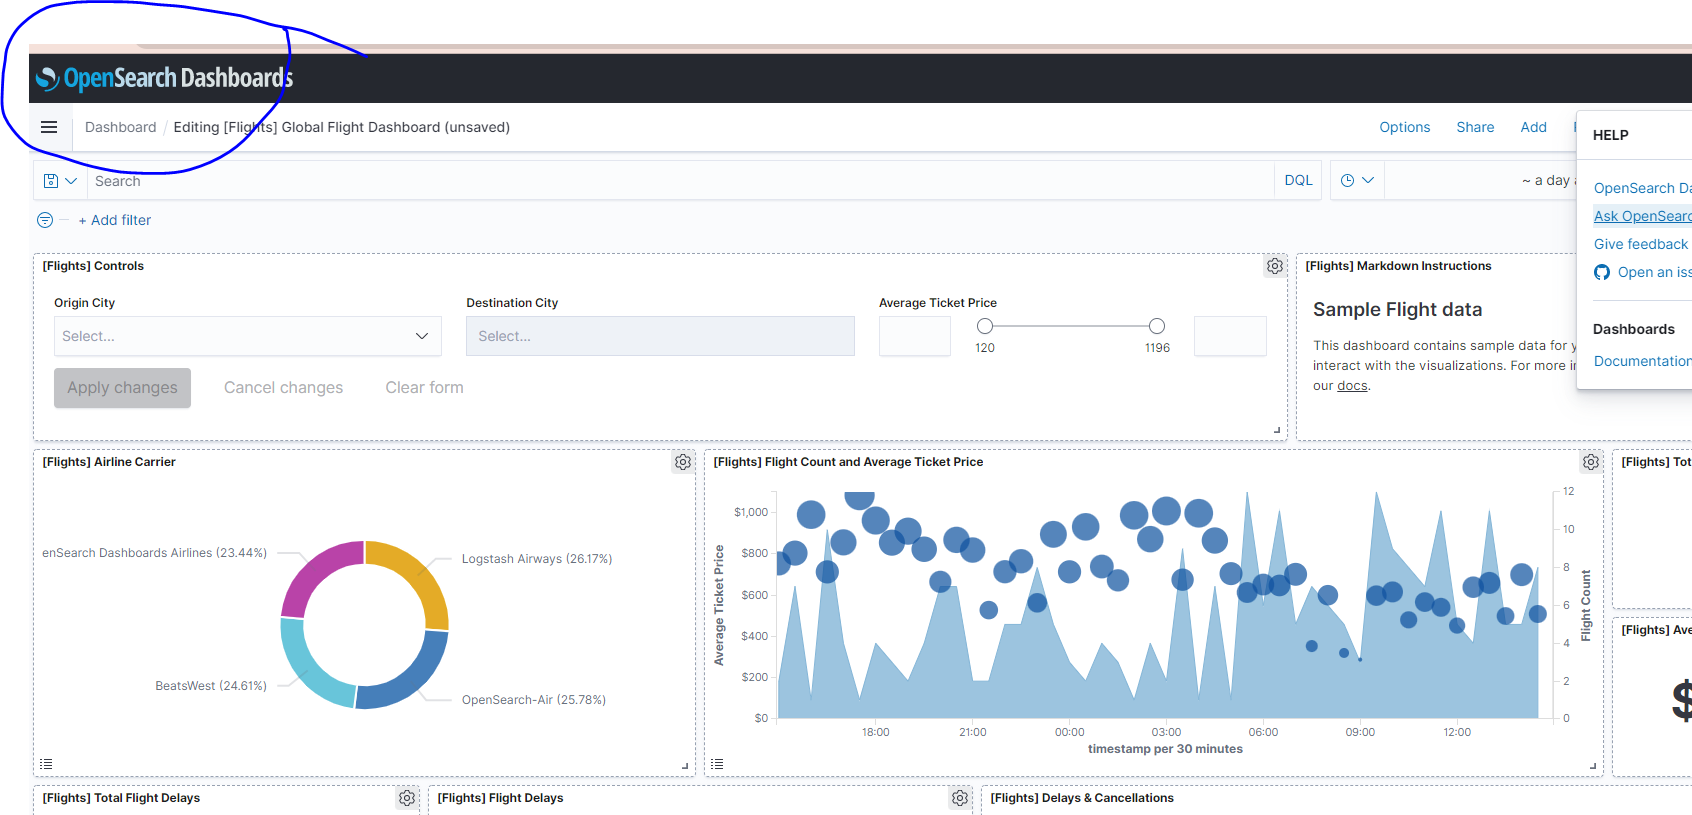1692x815 pixels.
Task: Click [Flights] Delays & Cancellations panel title
Action: click(1082, 798)
